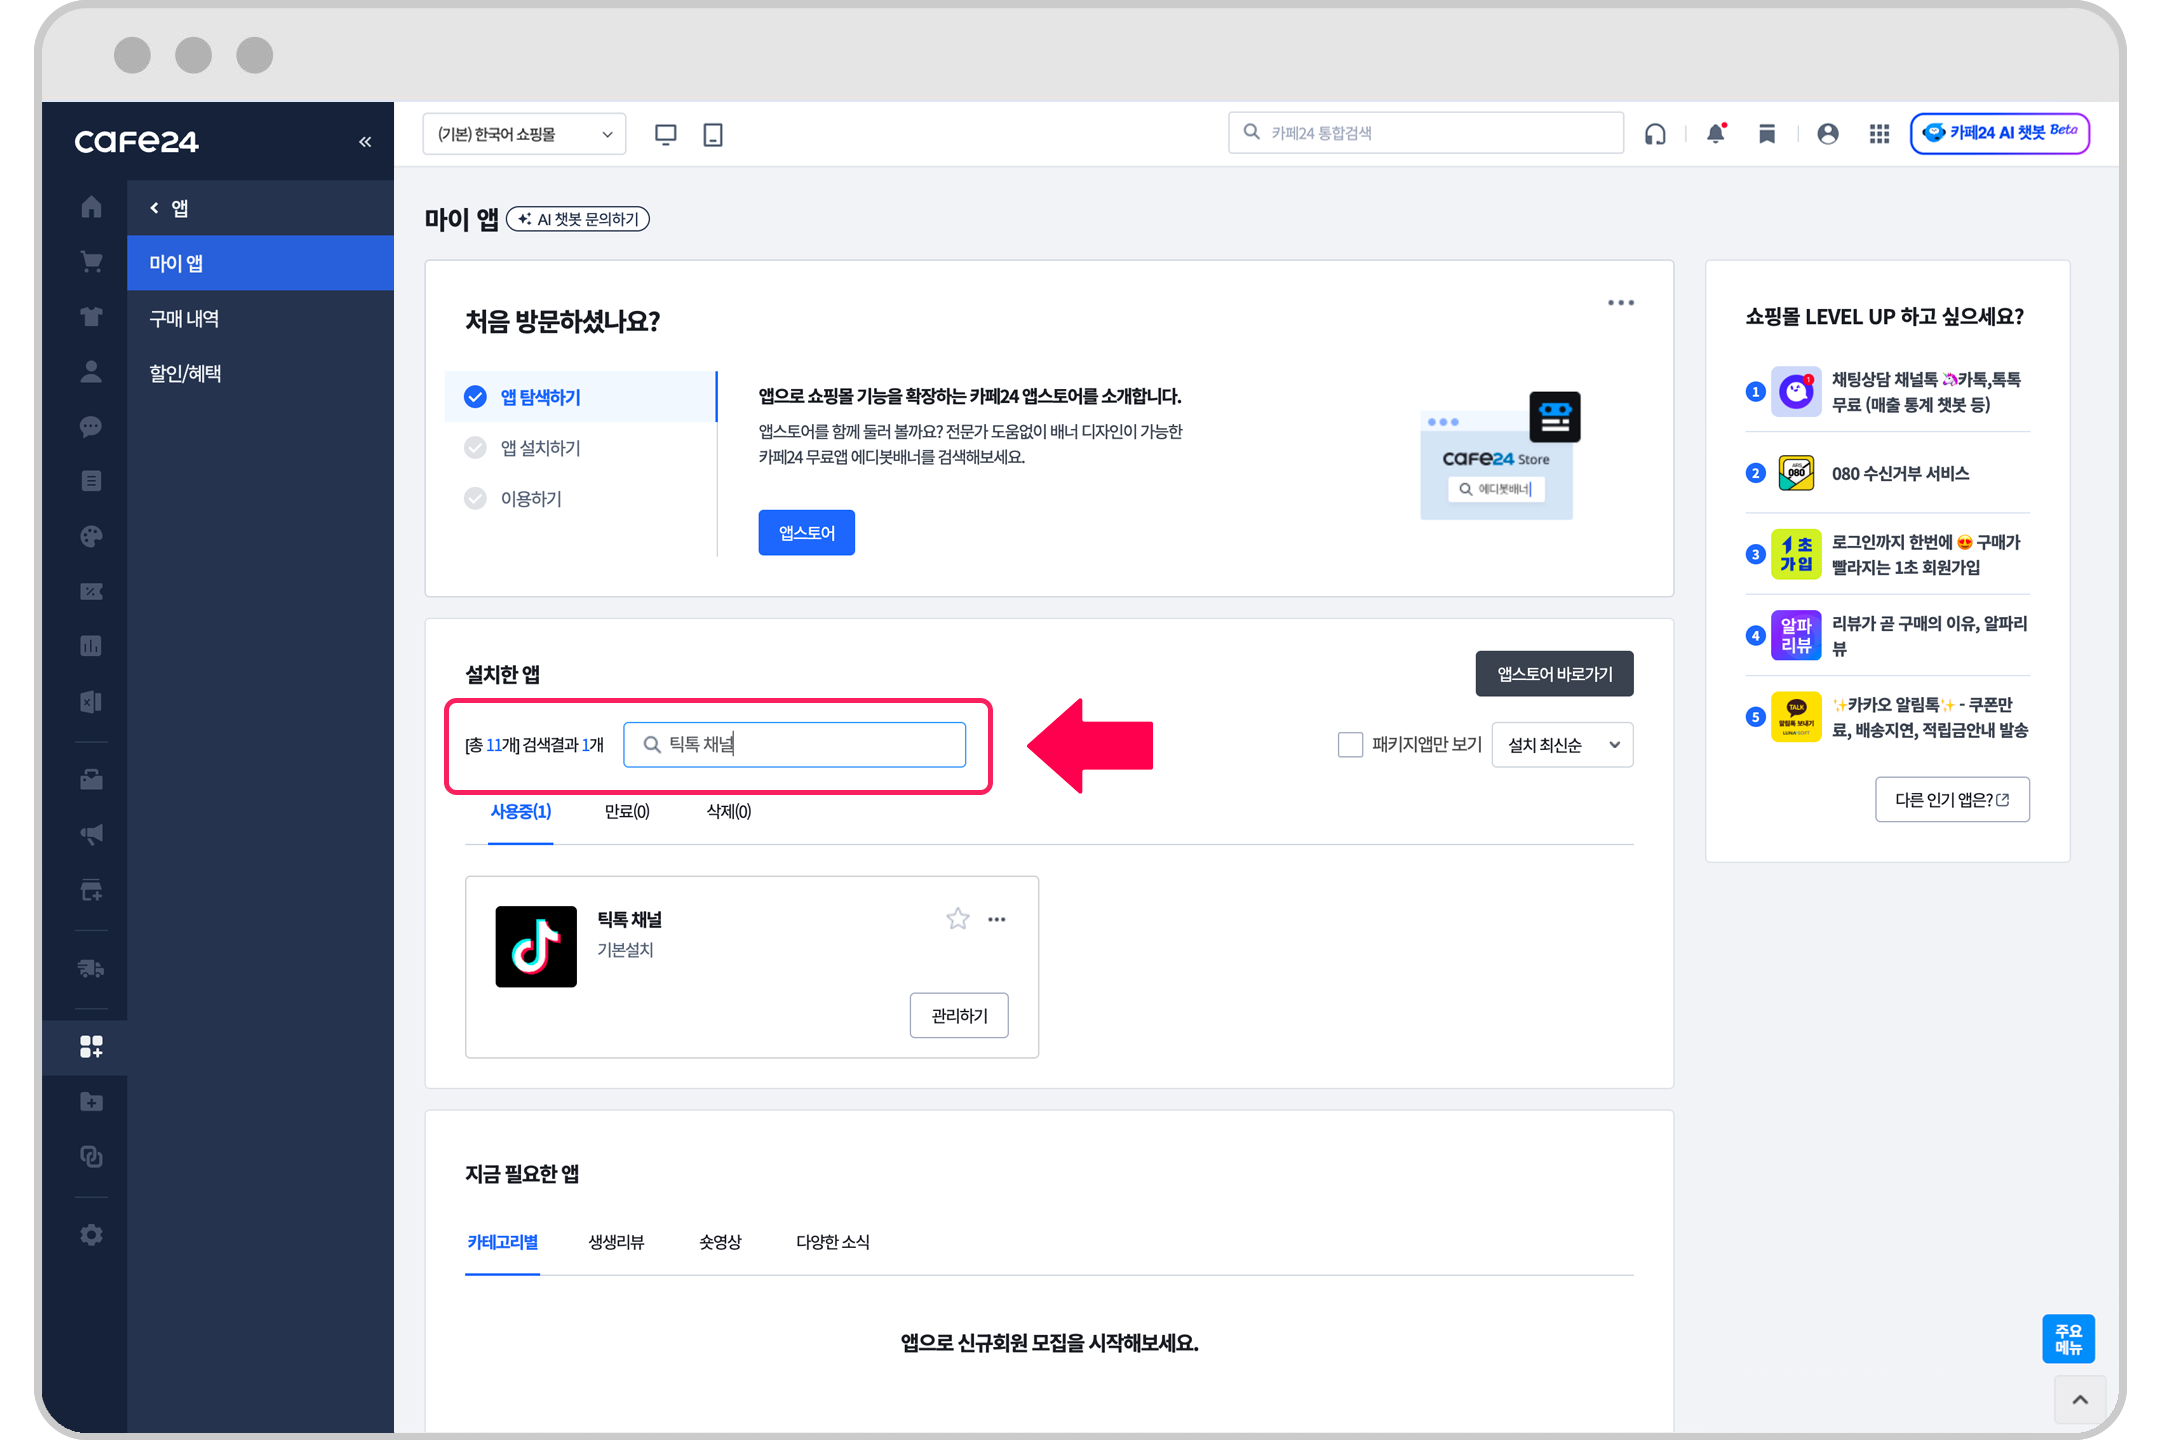This screenshot has height=1440, width=2160.
Task: Open the products shirt sidebar icon
Action: pos(91,317)
